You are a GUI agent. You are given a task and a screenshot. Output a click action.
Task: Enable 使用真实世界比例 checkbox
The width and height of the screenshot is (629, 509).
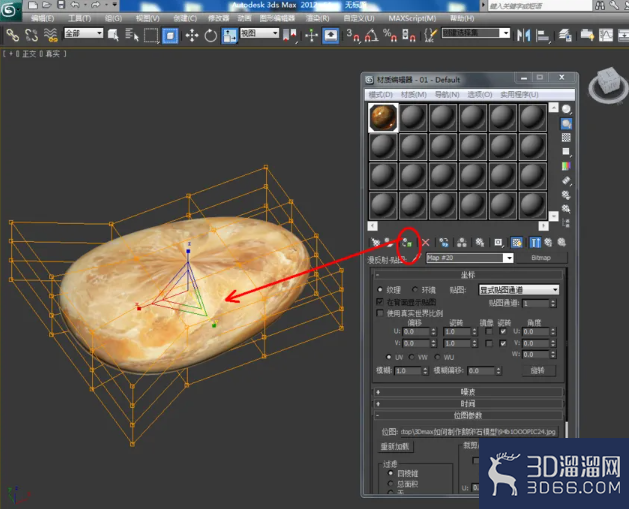(x=380, y=313)
